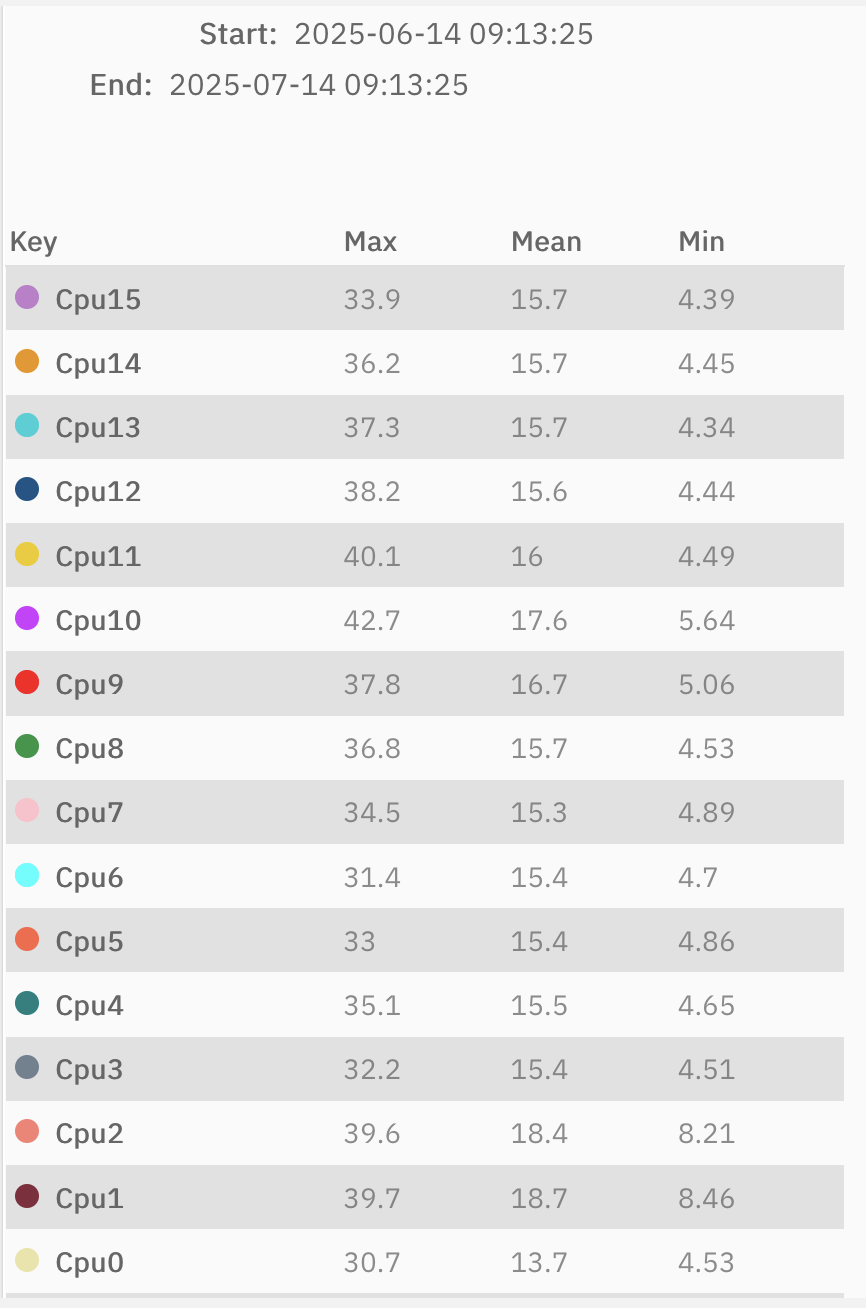Select the Cpu2 series label

pos(90,1134)
